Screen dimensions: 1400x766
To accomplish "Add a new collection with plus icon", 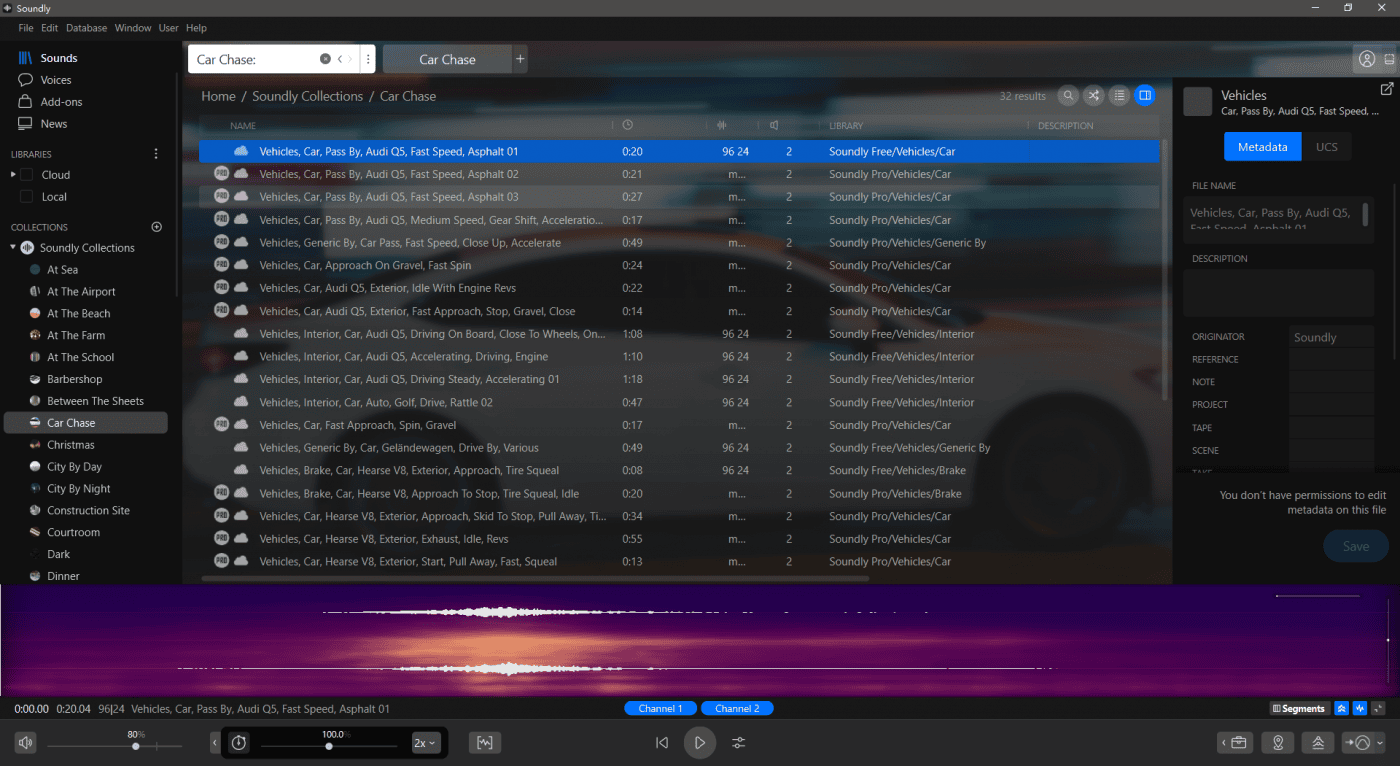I will coord(156,227).
